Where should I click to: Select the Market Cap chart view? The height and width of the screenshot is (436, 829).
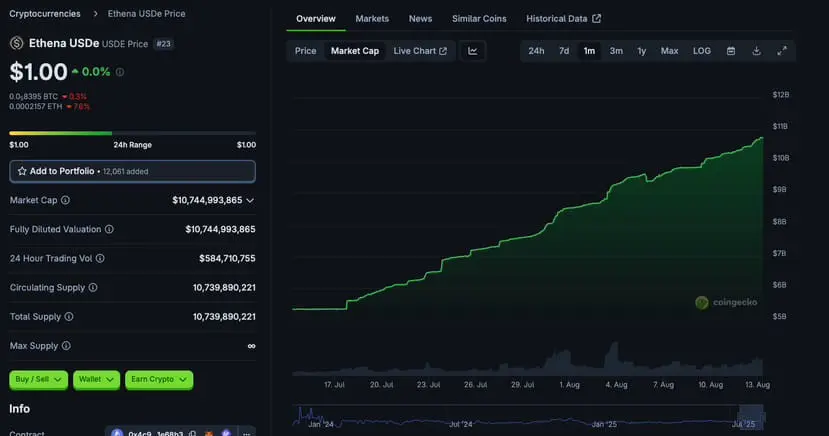pos(355,51)
